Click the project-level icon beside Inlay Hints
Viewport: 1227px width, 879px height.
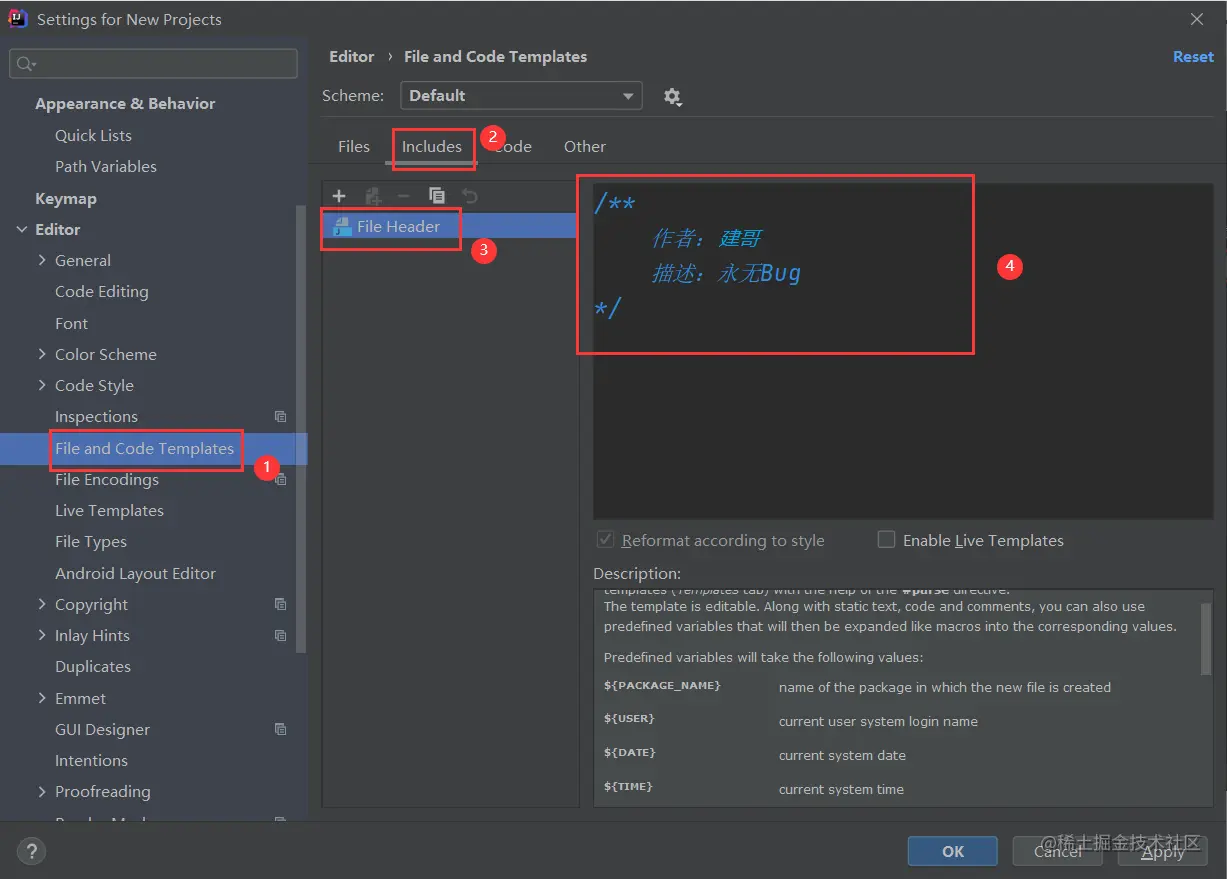click(x=280, y=636)
